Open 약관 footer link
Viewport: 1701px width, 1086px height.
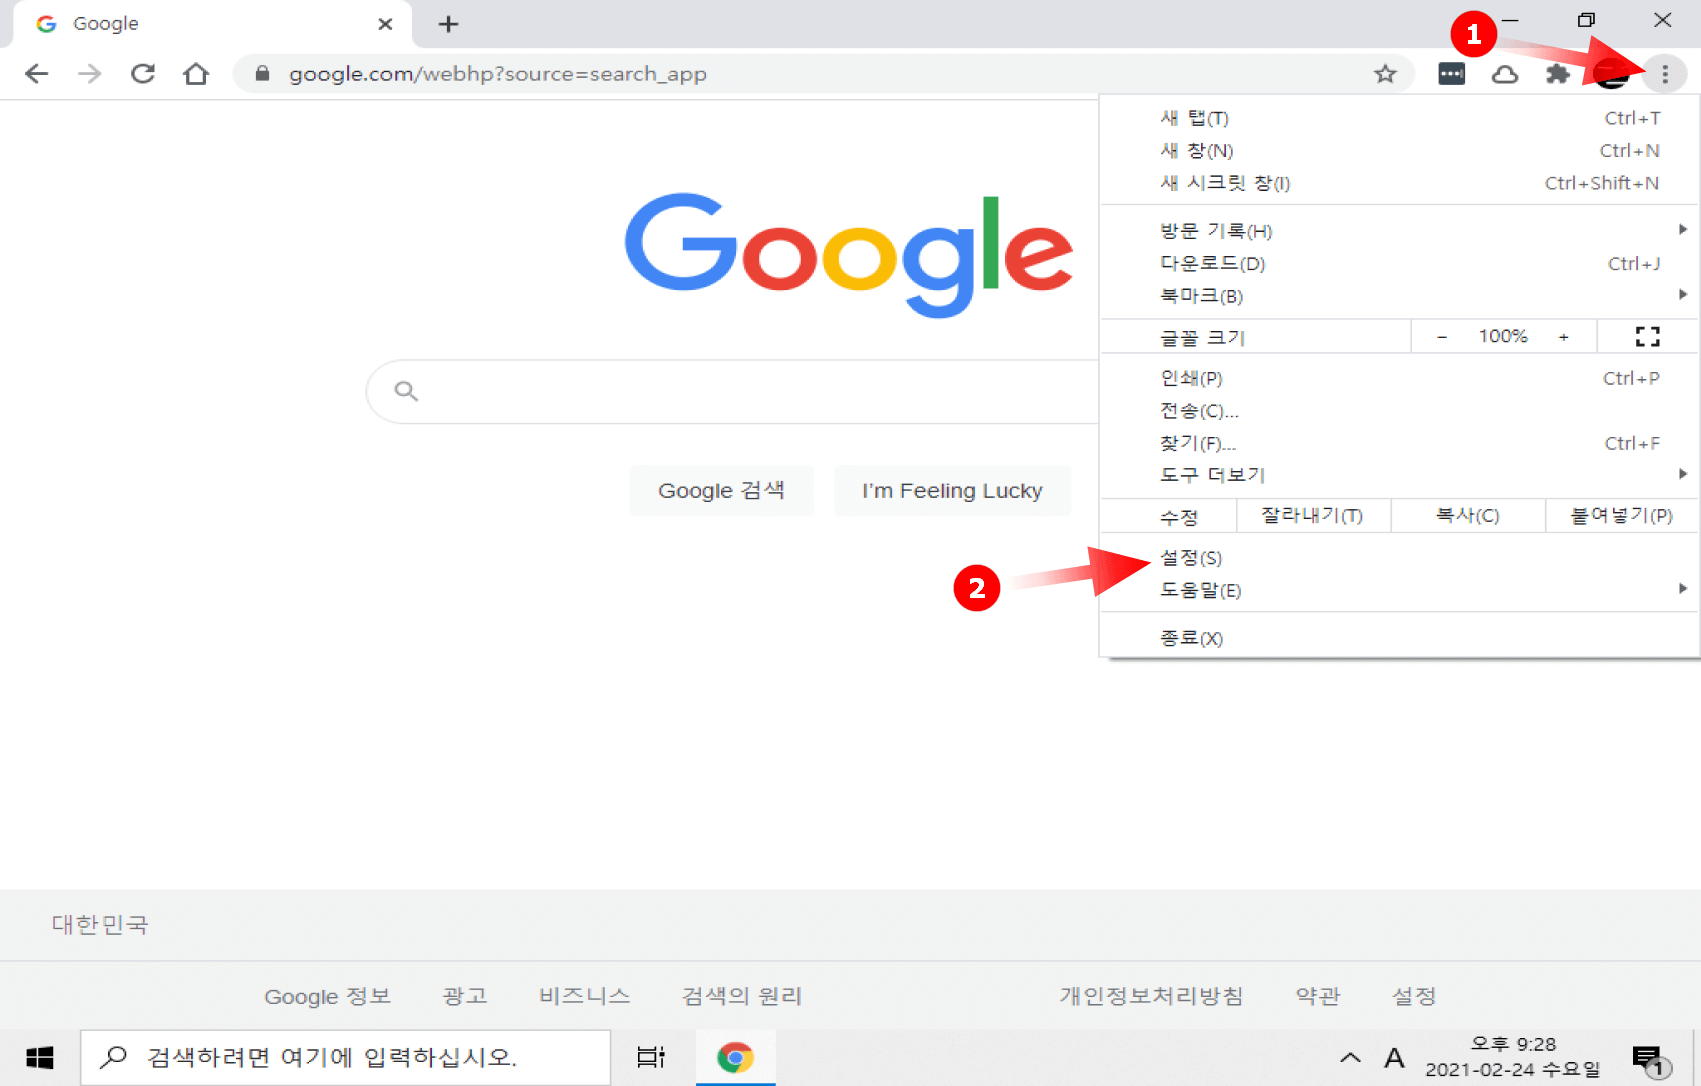[x=1318, y=997]
